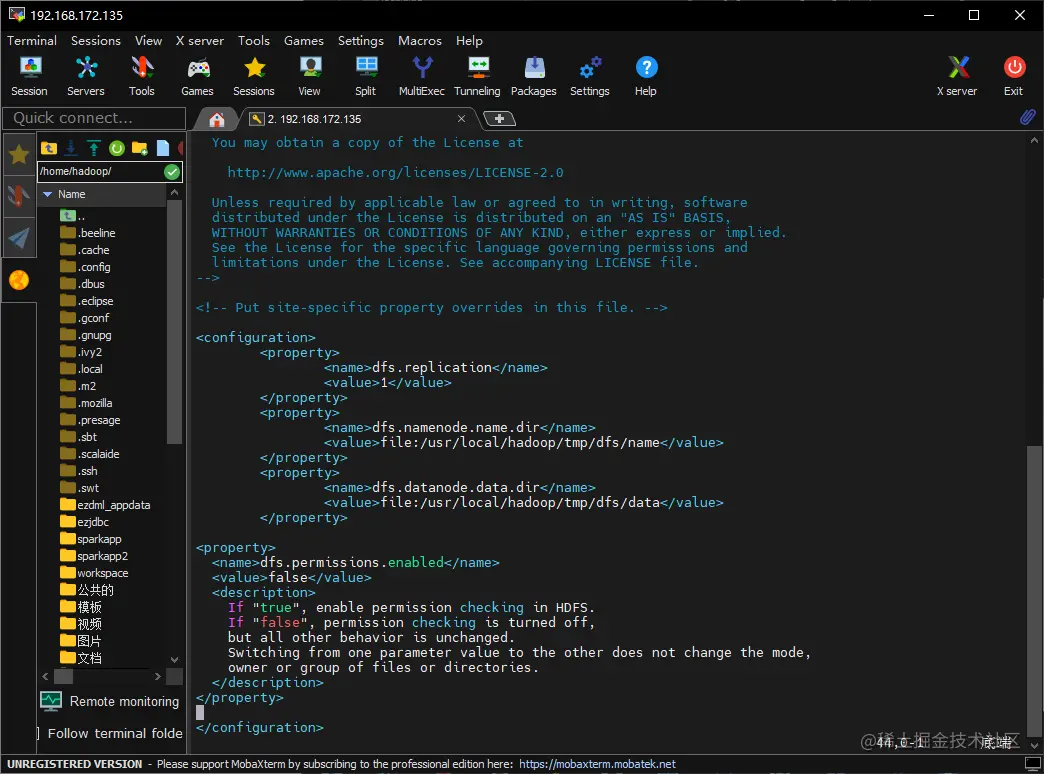Click the green path confirm checkmark
The image size is (1044, 774).
pos(172,172)
